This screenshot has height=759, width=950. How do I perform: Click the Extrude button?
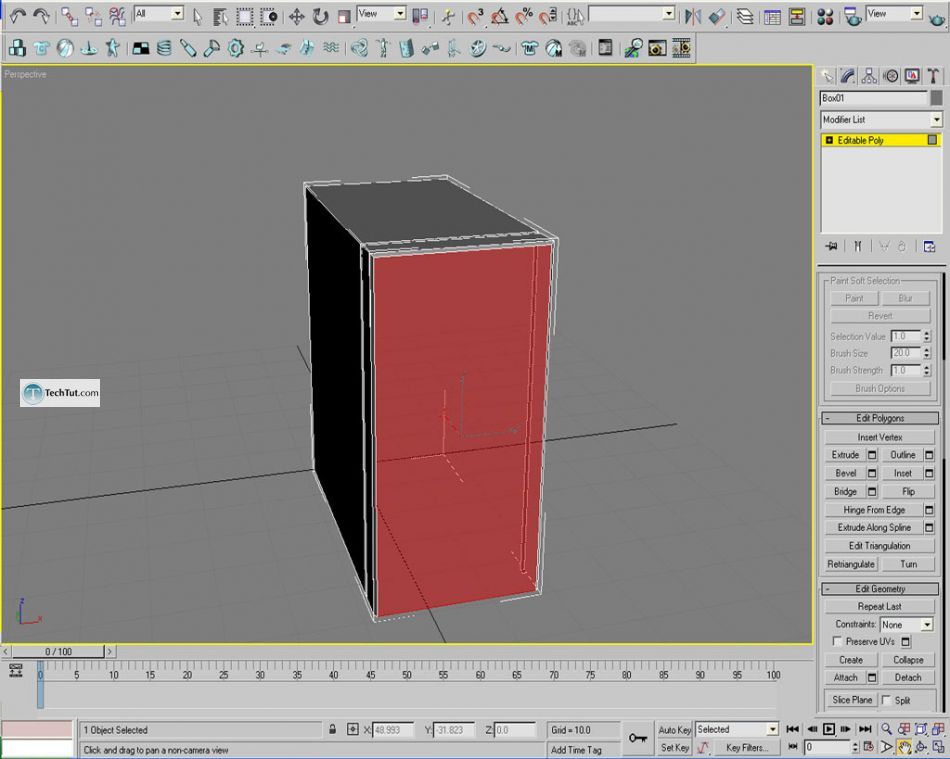pos(845,455)
